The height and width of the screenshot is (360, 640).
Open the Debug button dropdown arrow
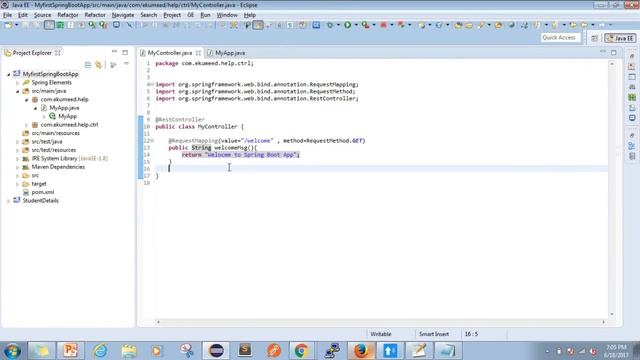pyautogui.click(x=338, y=25)
